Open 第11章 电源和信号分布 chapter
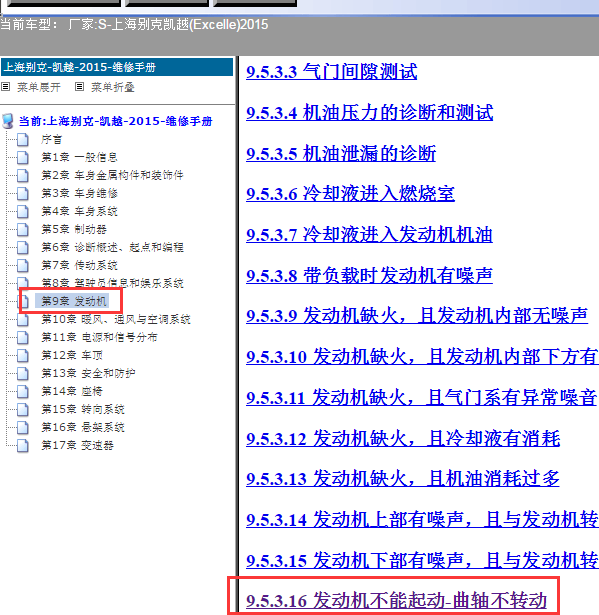599x615 pixels. point(99,338)
